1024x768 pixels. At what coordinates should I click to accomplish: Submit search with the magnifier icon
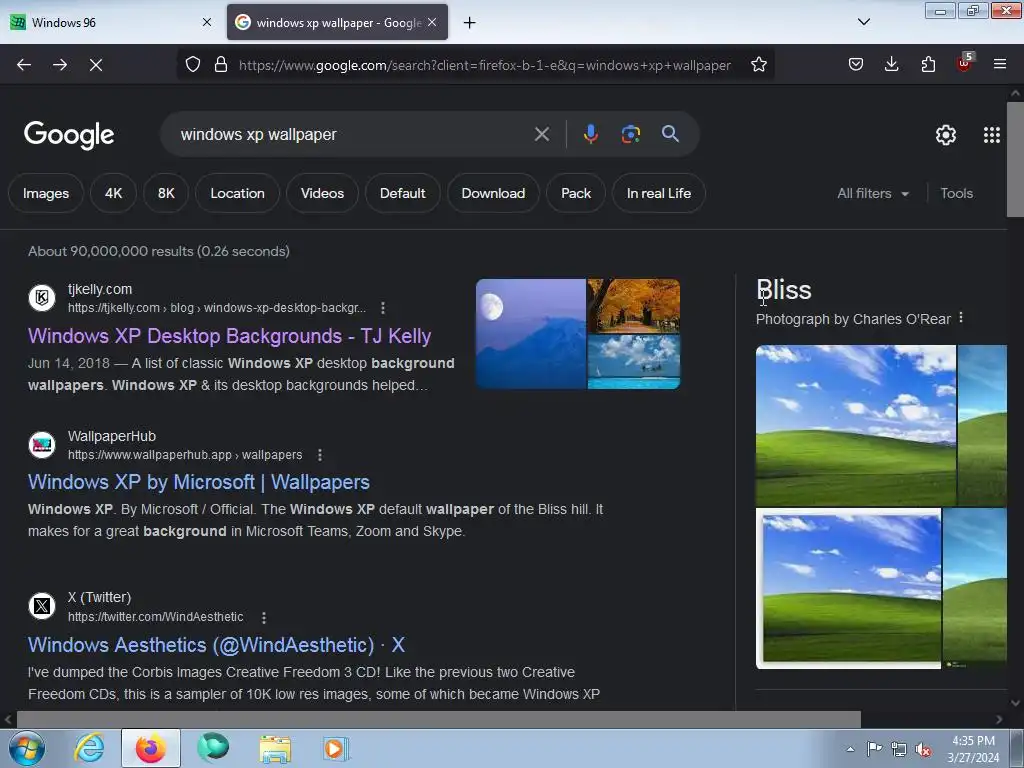click(x=670, y=134)
